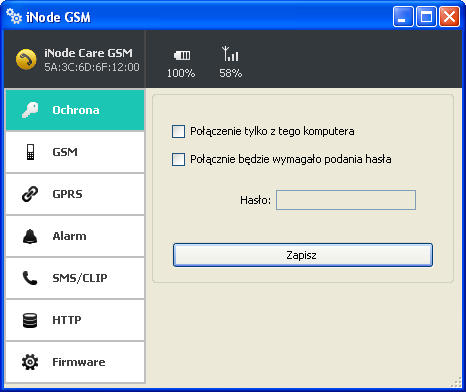Go to the SMS/CLIP tab
Viewport: 466px width, 392px height.
[x=75, y=278]
